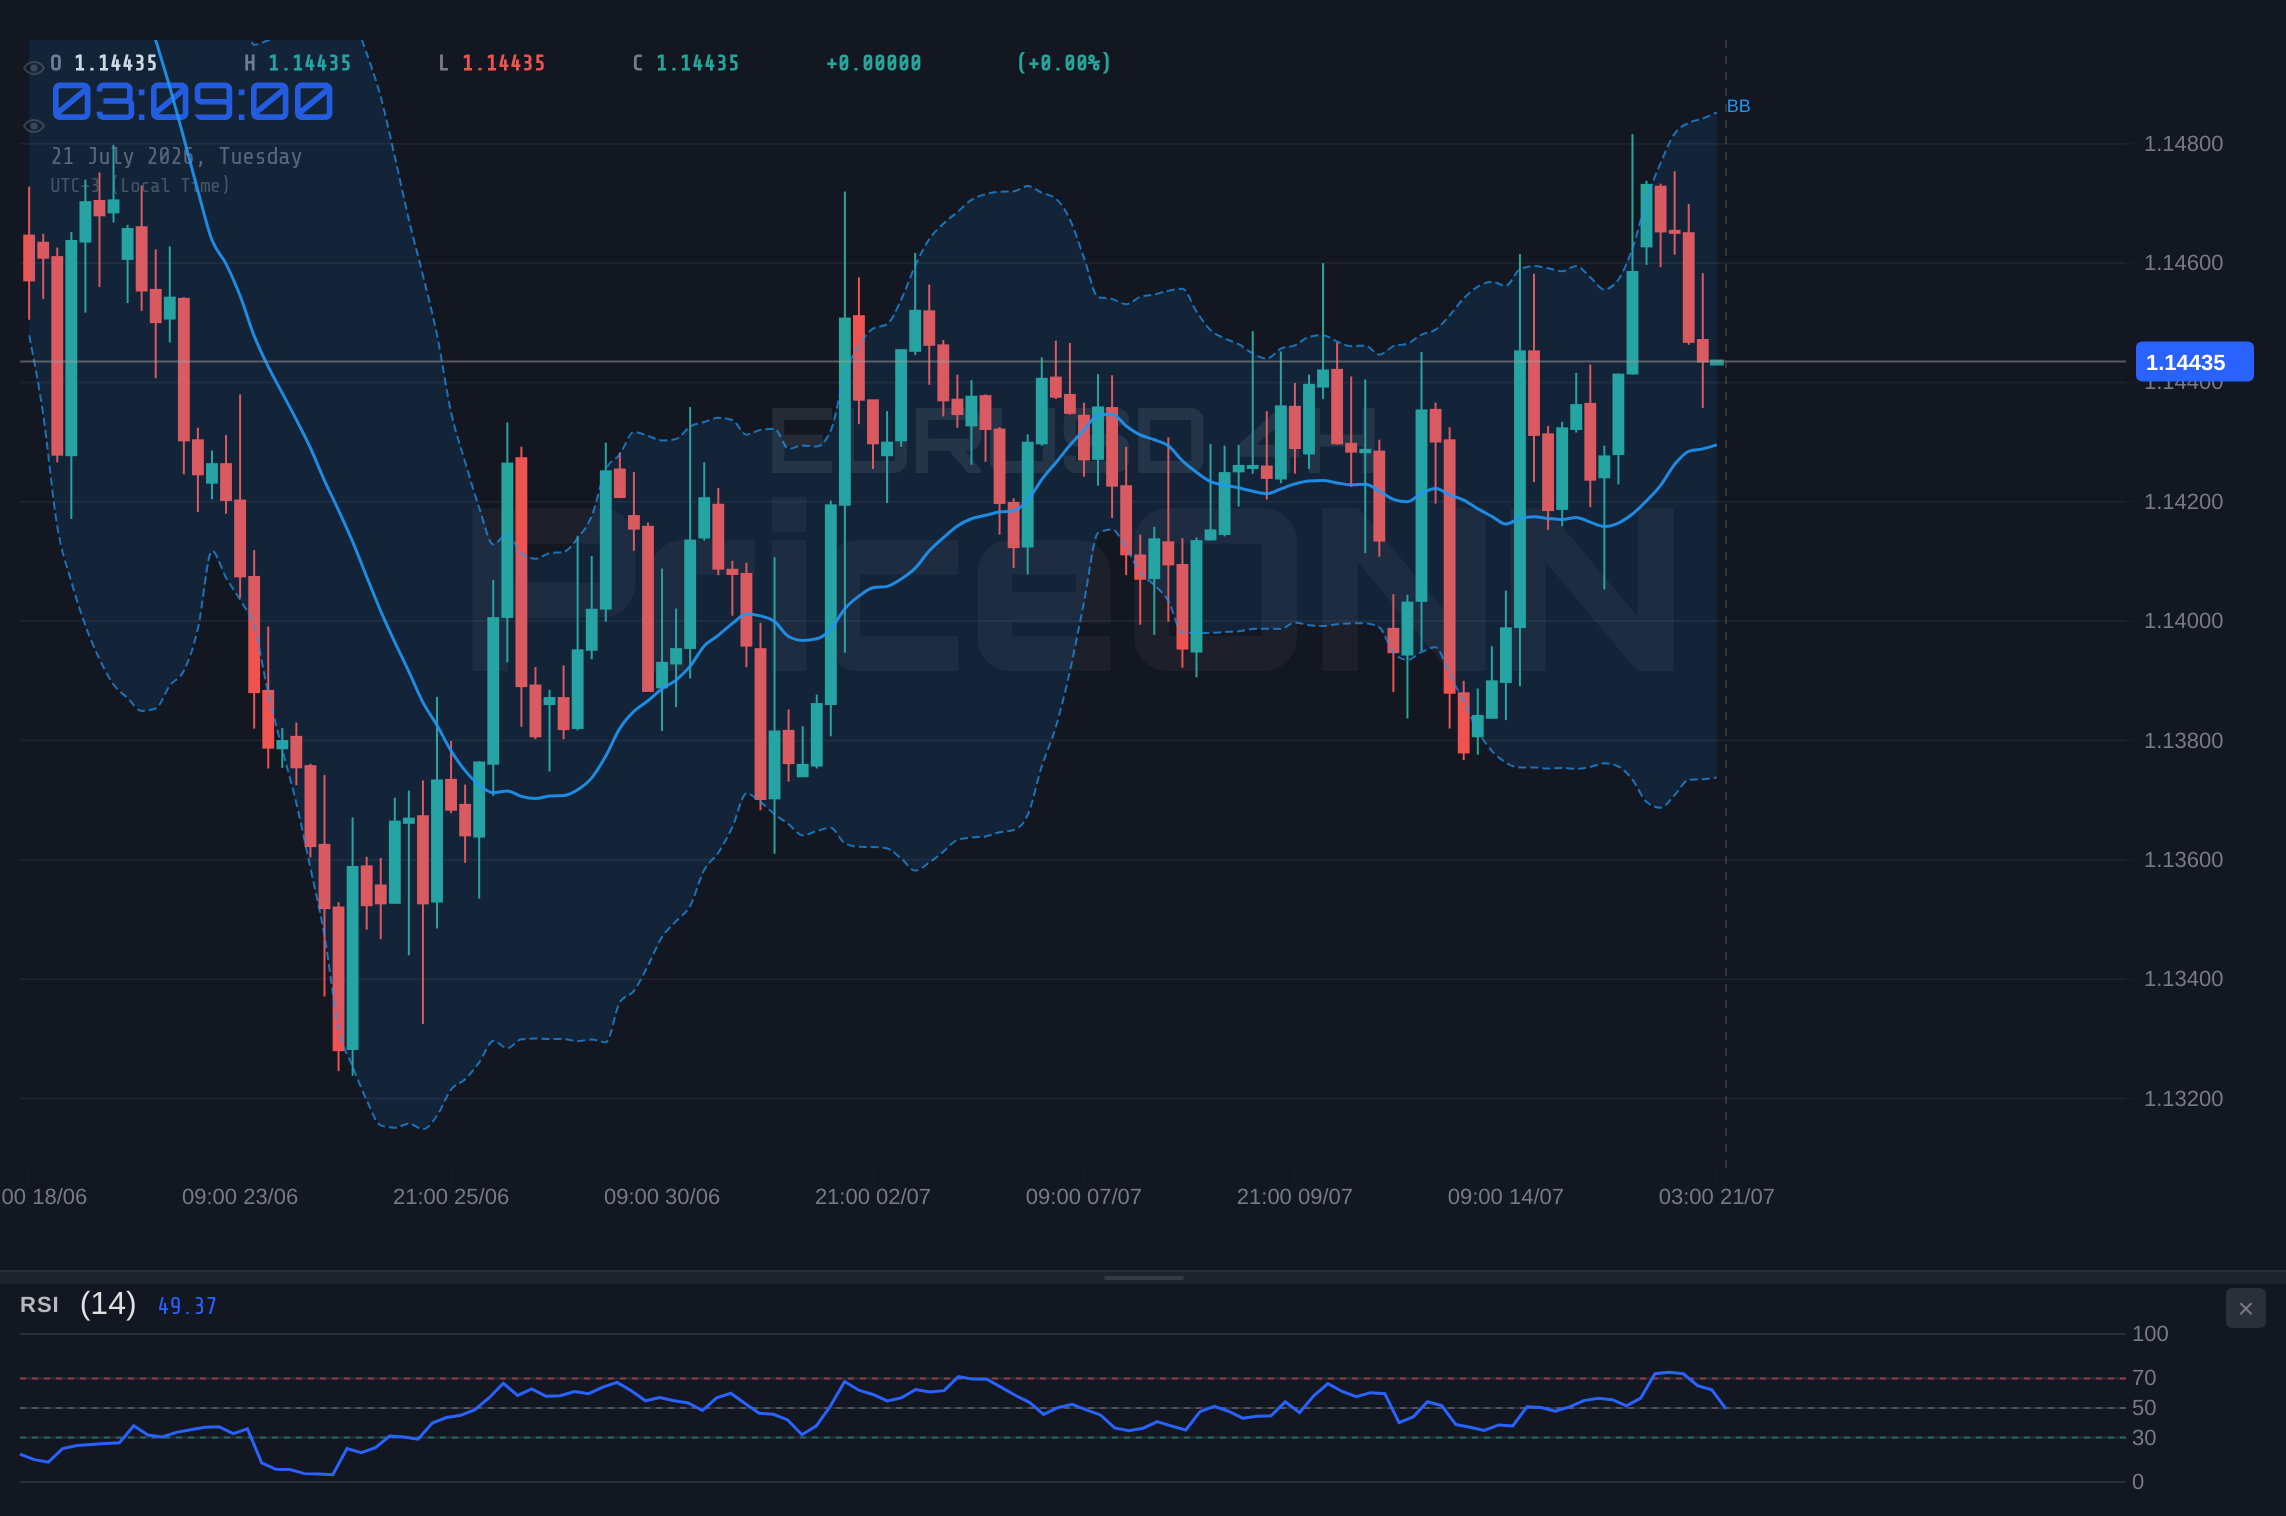Click the 1.14000 price axis label
Screen dimensions: 2286x1516
2183,621
